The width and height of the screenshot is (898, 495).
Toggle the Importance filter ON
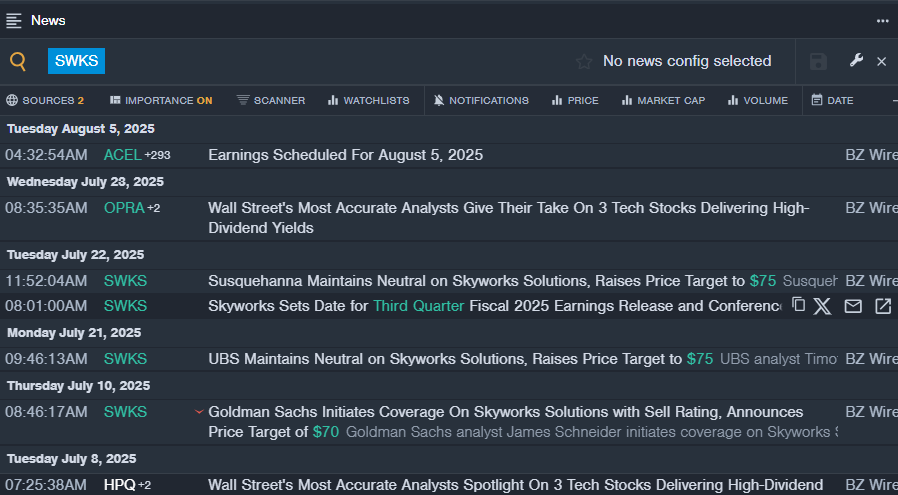[161, 100]
